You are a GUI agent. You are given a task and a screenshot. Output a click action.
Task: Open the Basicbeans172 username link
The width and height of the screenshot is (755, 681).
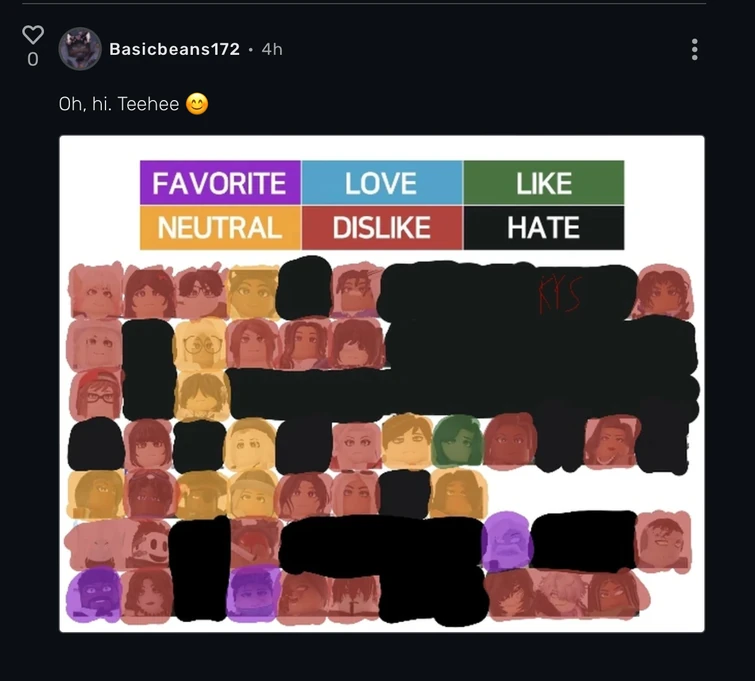(x=174, y=49)
